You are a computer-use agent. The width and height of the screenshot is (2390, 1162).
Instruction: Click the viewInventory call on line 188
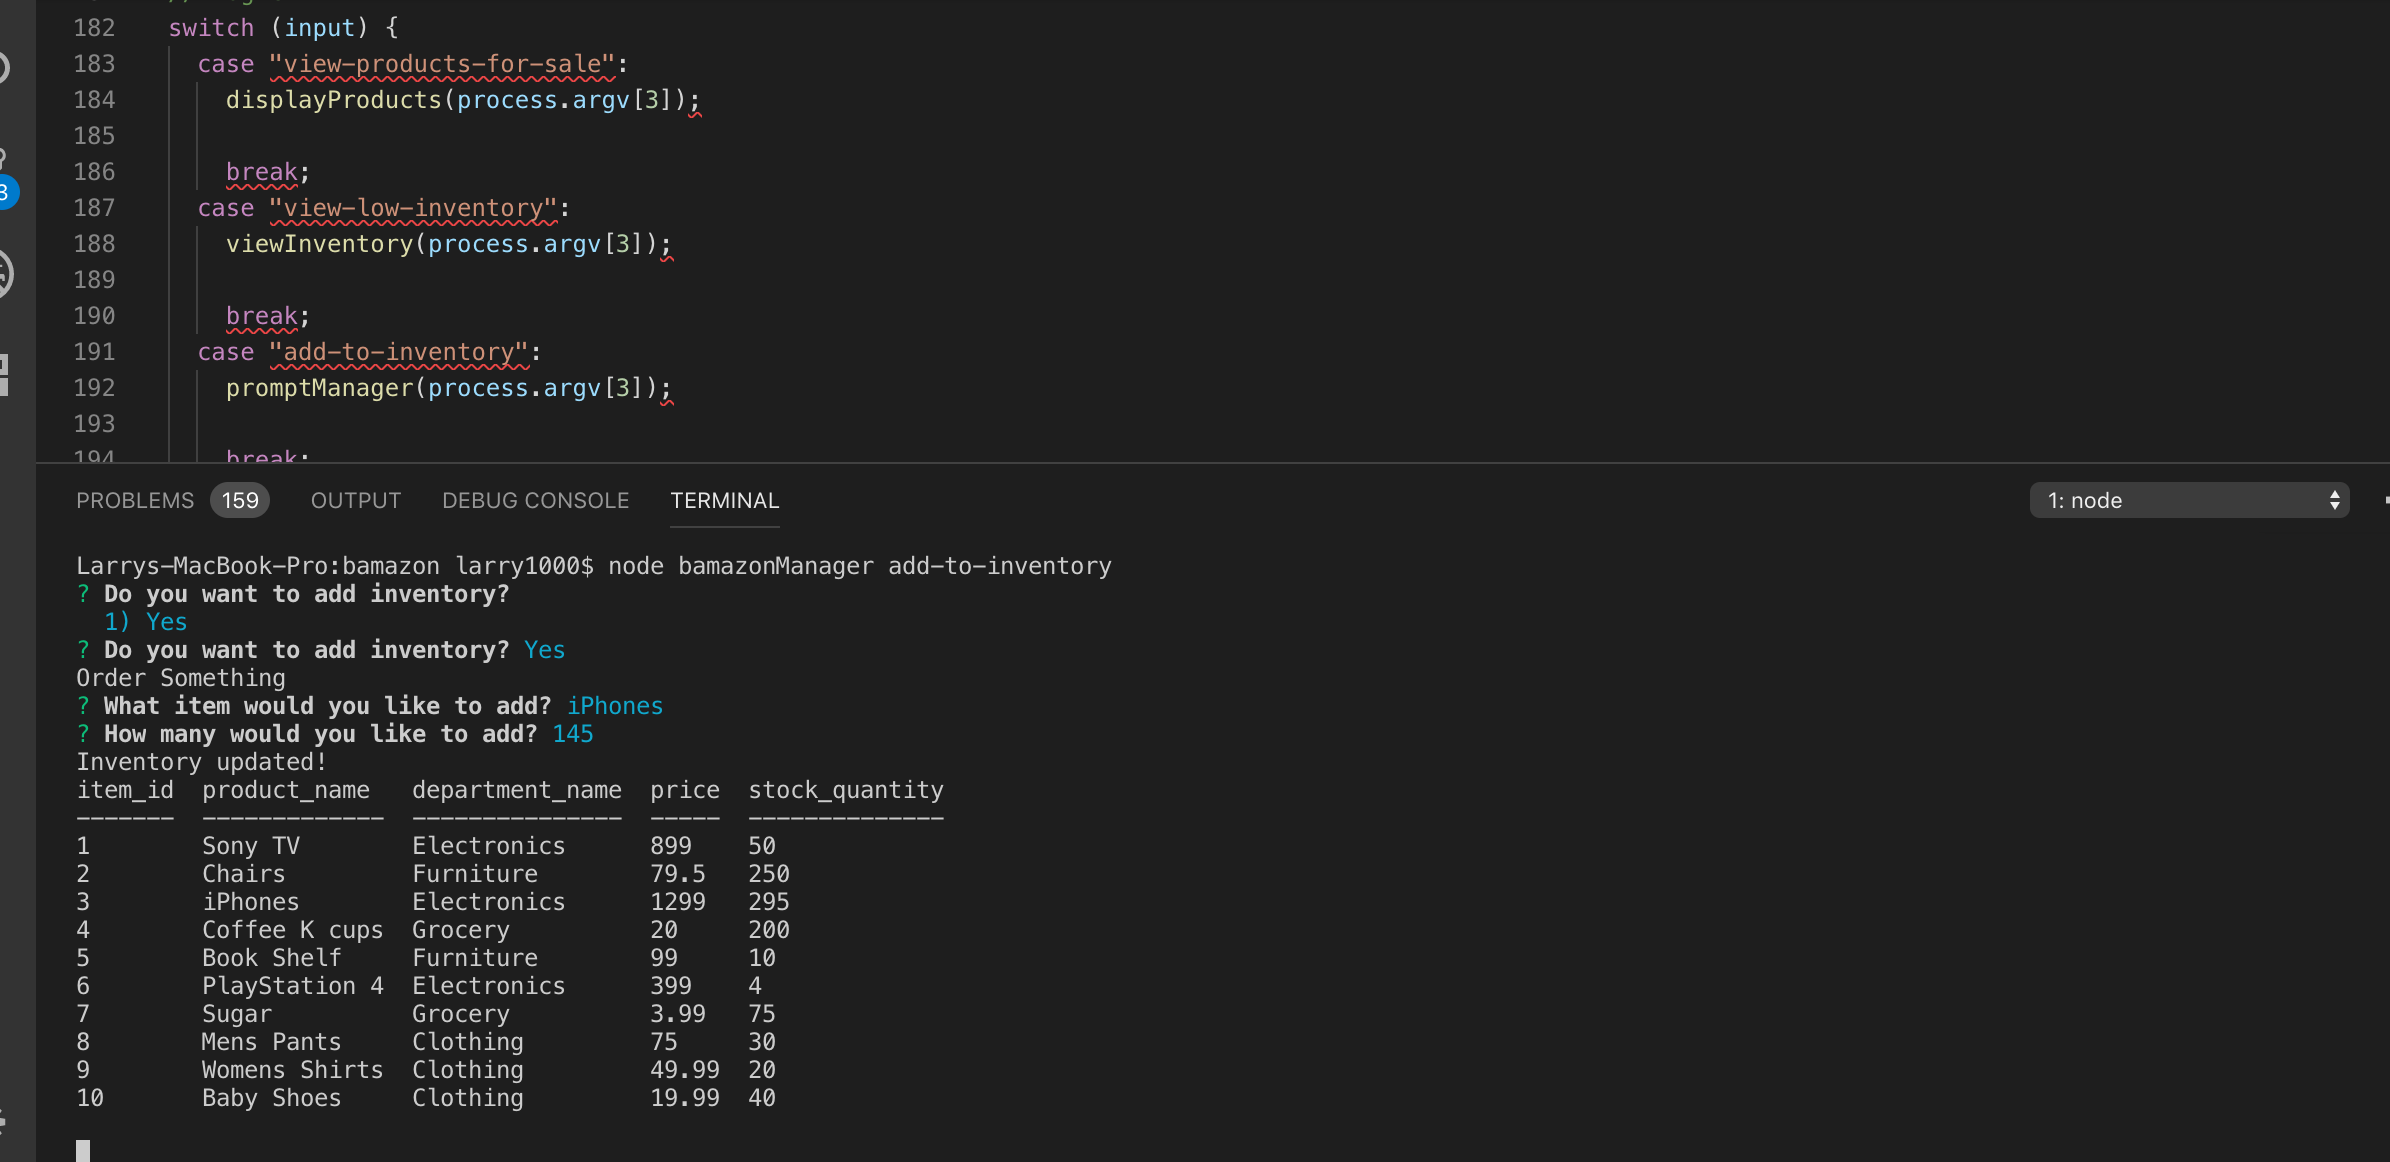[319, 244]
